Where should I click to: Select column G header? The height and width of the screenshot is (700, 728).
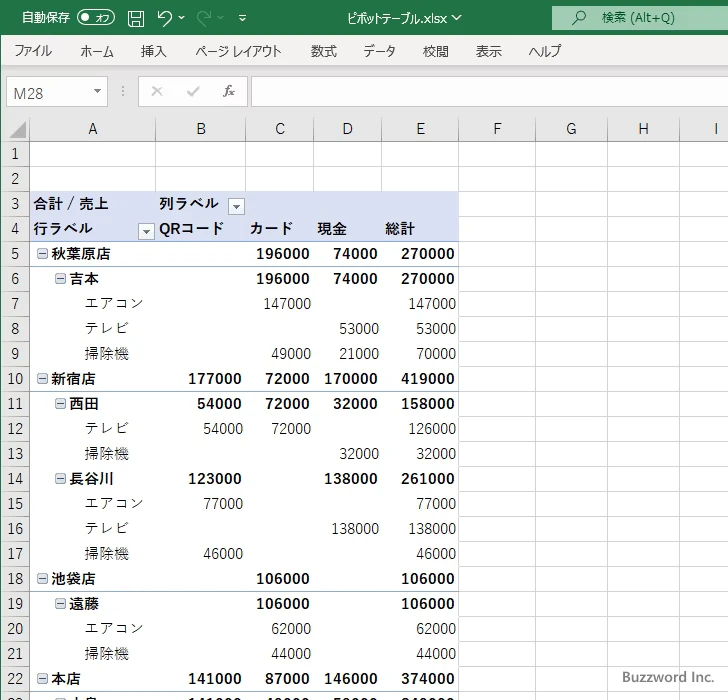point(571,129)
